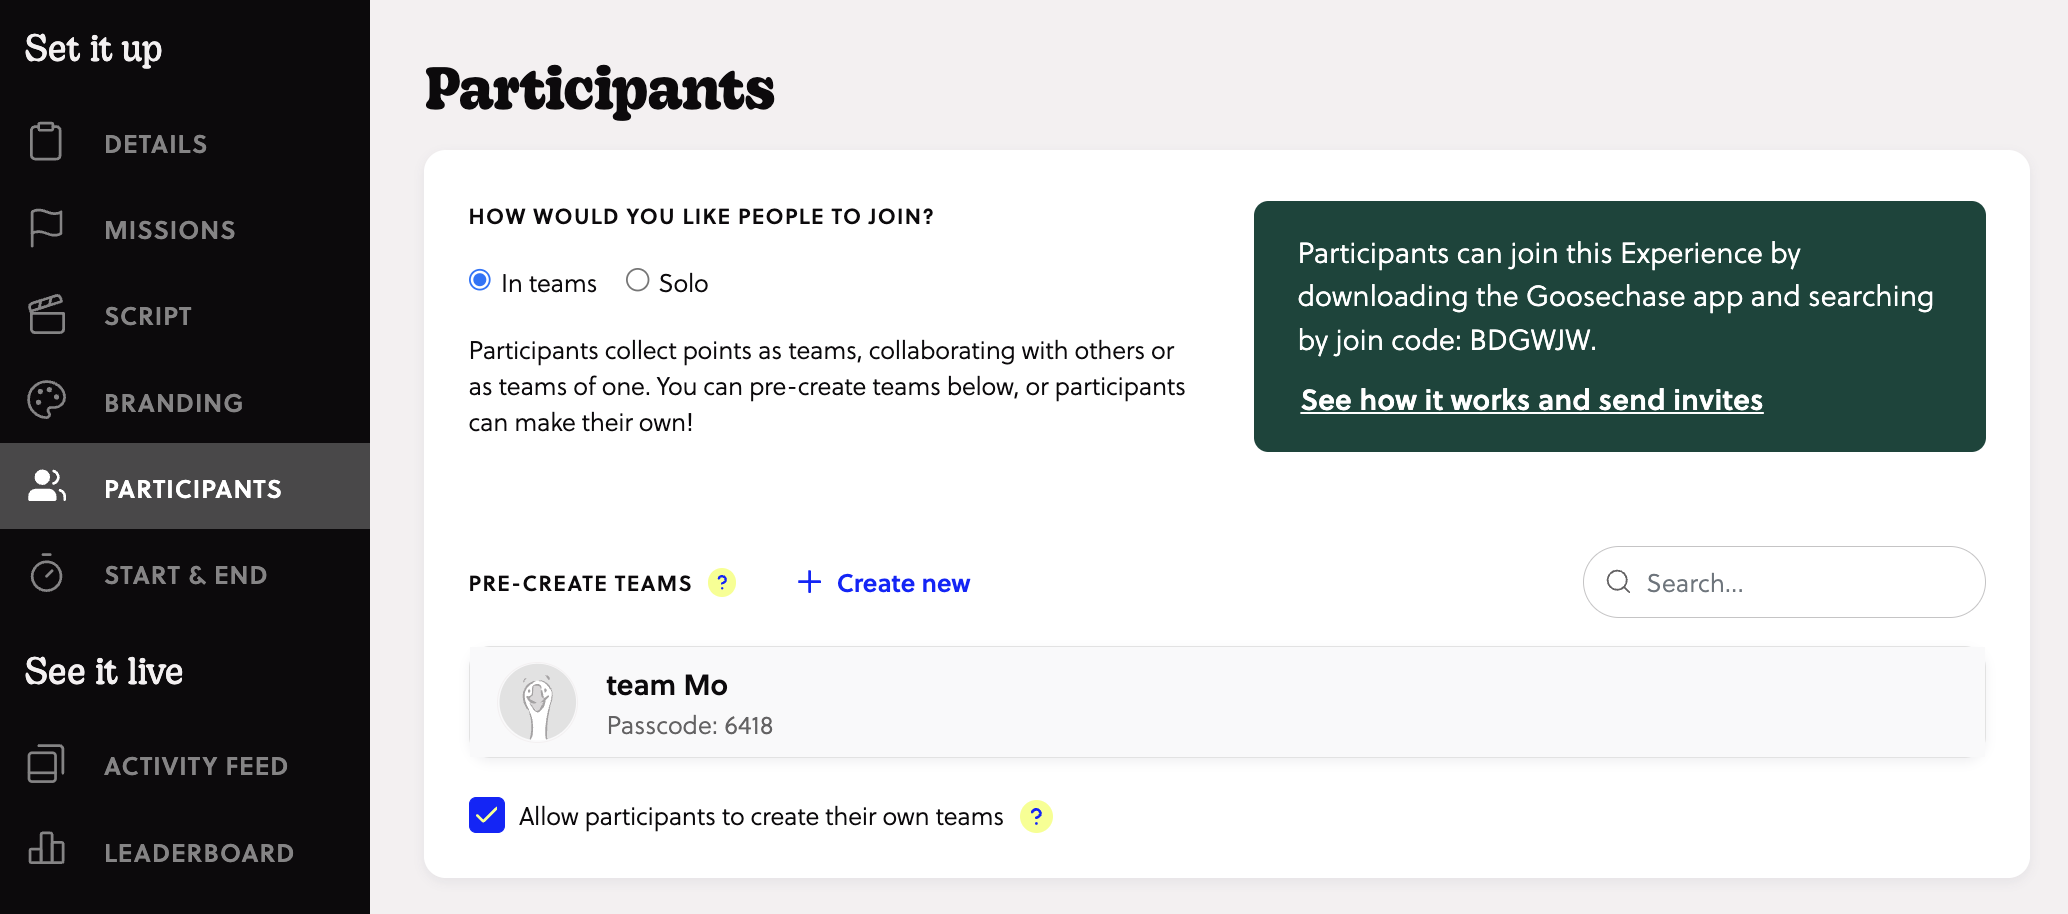The height and width of the screenshot is (914, 2068).
Task: Uncheck Allow participants to create their own teams
Action: 487,815
